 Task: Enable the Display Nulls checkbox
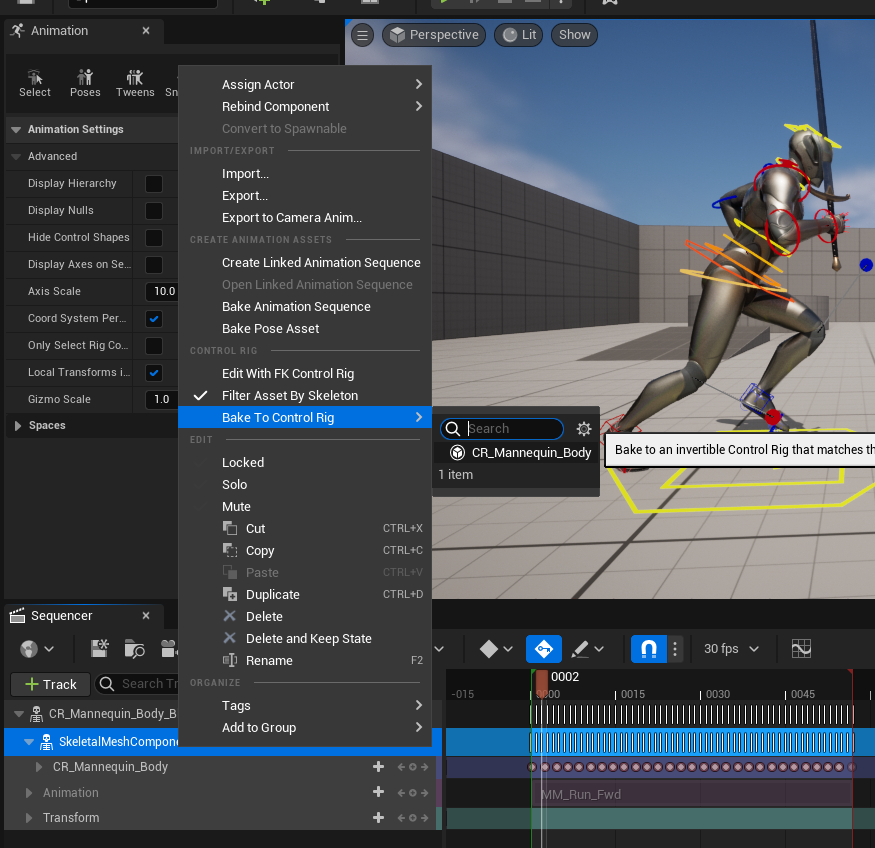(x=154, y=211)
